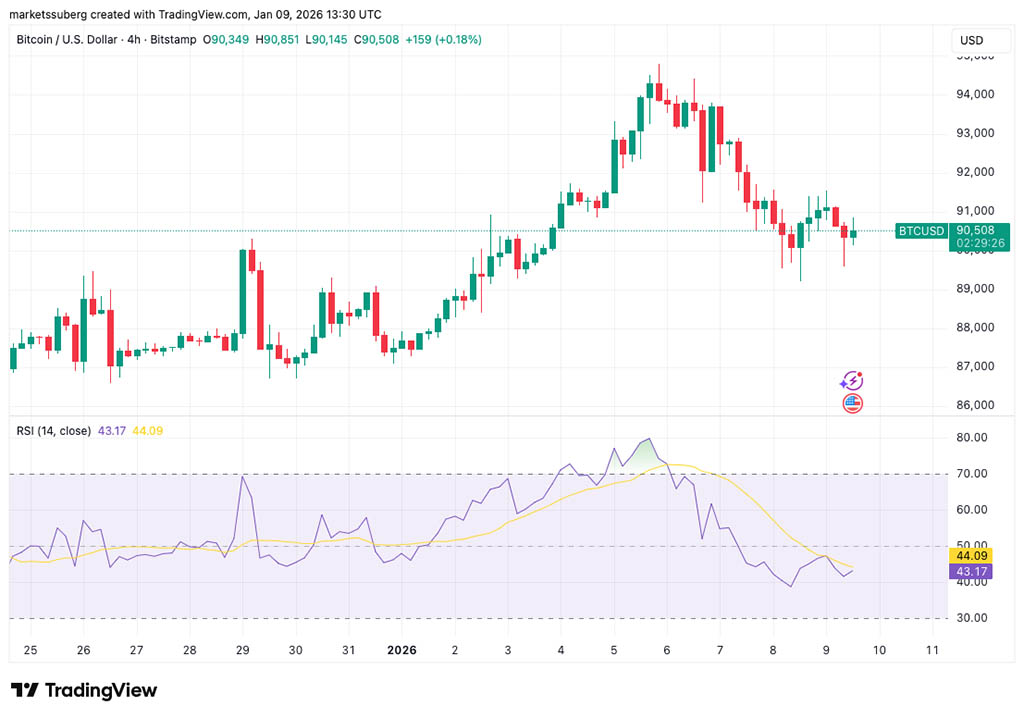Click the purple lightning event icon

pyautogui.click(x=851, y=380)
